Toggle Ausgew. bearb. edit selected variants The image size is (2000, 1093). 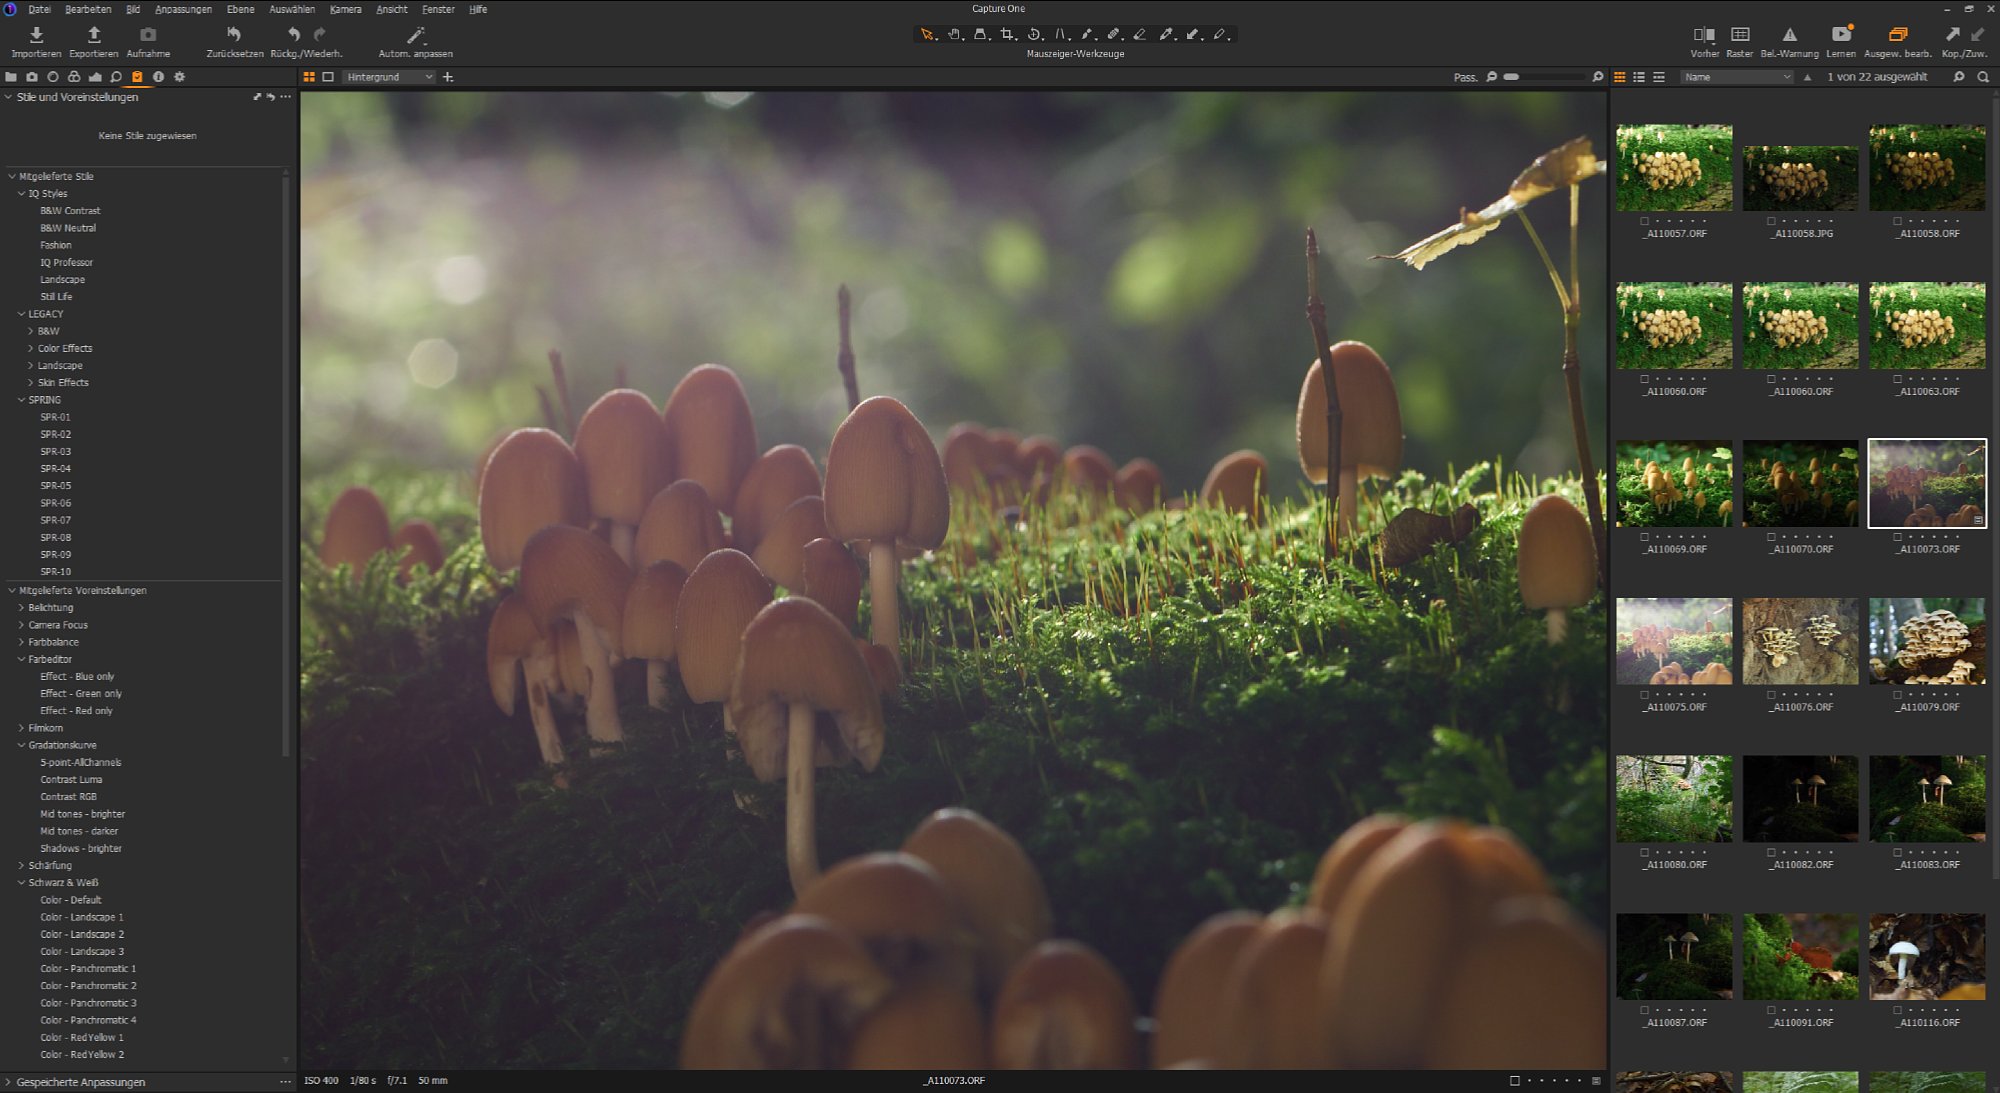click(1897, 35)
